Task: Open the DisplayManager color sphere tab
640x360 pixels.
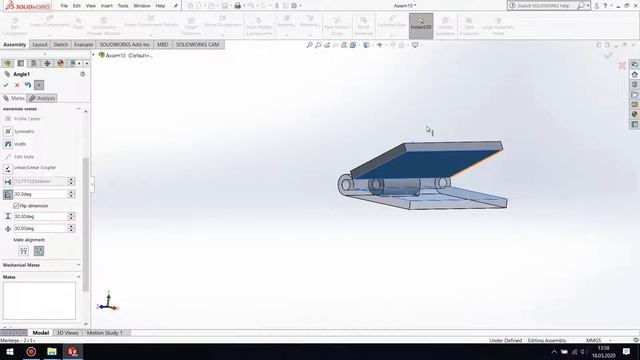Action: (60, 63)
